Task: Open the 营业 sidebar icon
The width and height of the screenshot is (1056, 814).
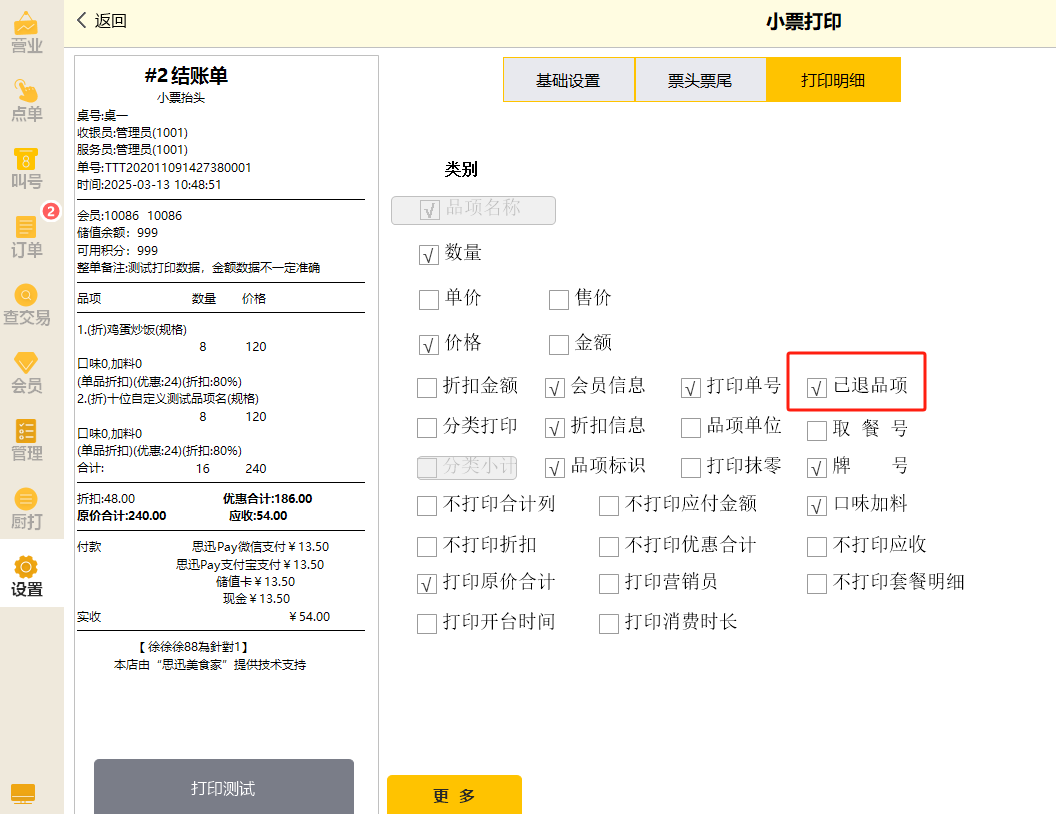Action: point(27,33)
